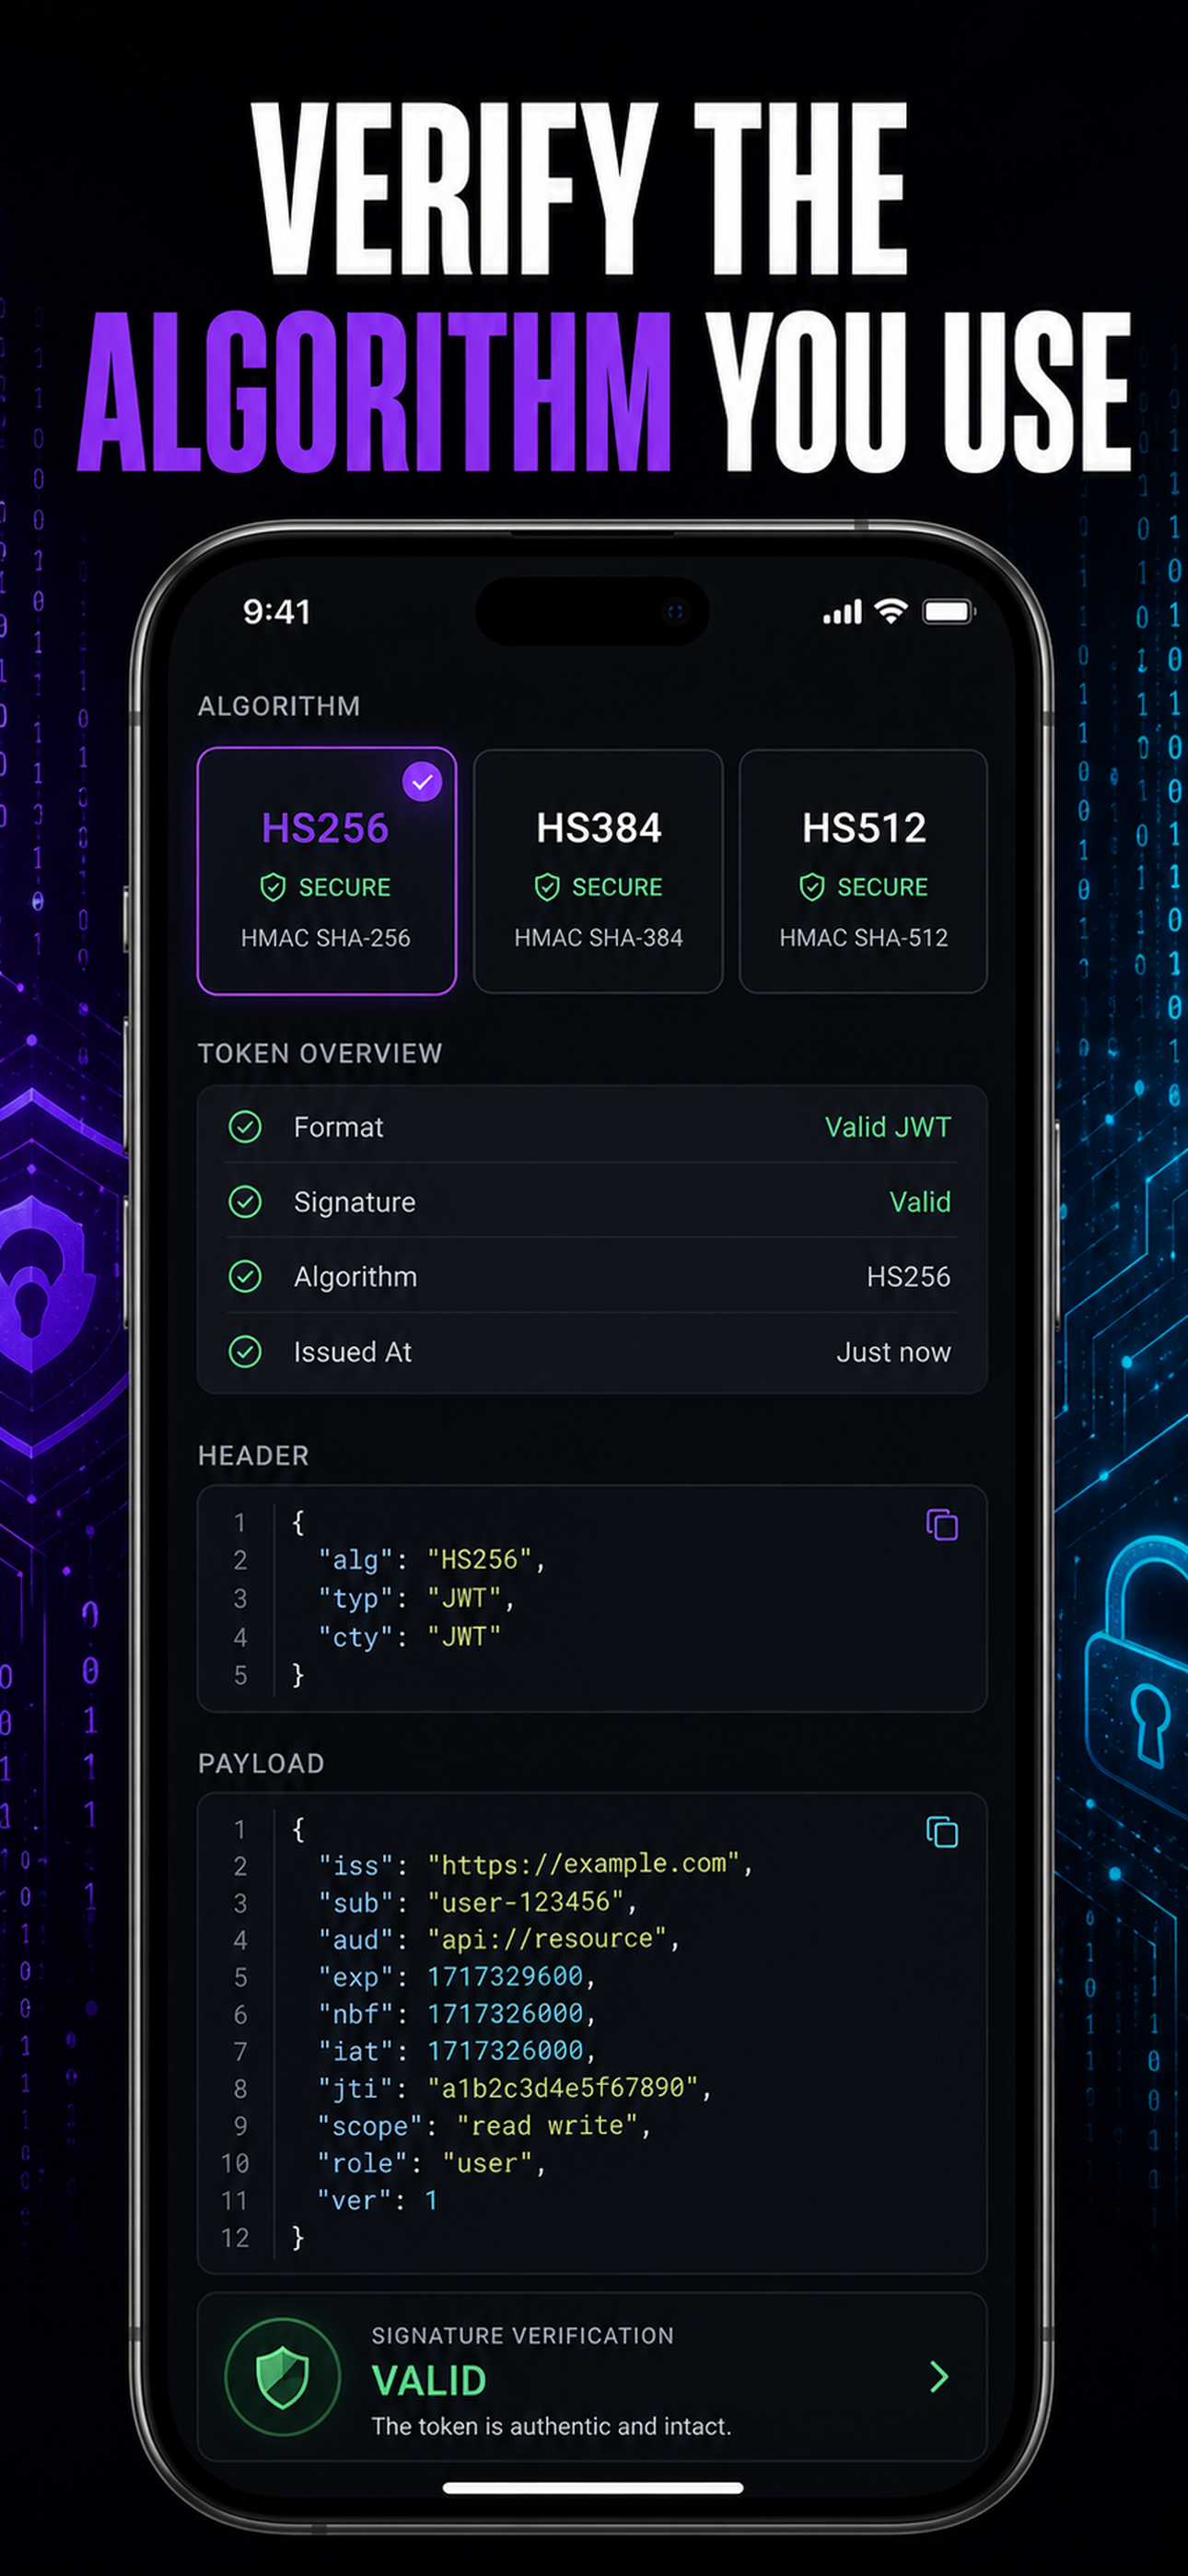1188x2576 pixels.
Task: Click the "jti" a1b2c3d4e5f67890 line
Action: pyautogui.click(x=514, y=2088)
